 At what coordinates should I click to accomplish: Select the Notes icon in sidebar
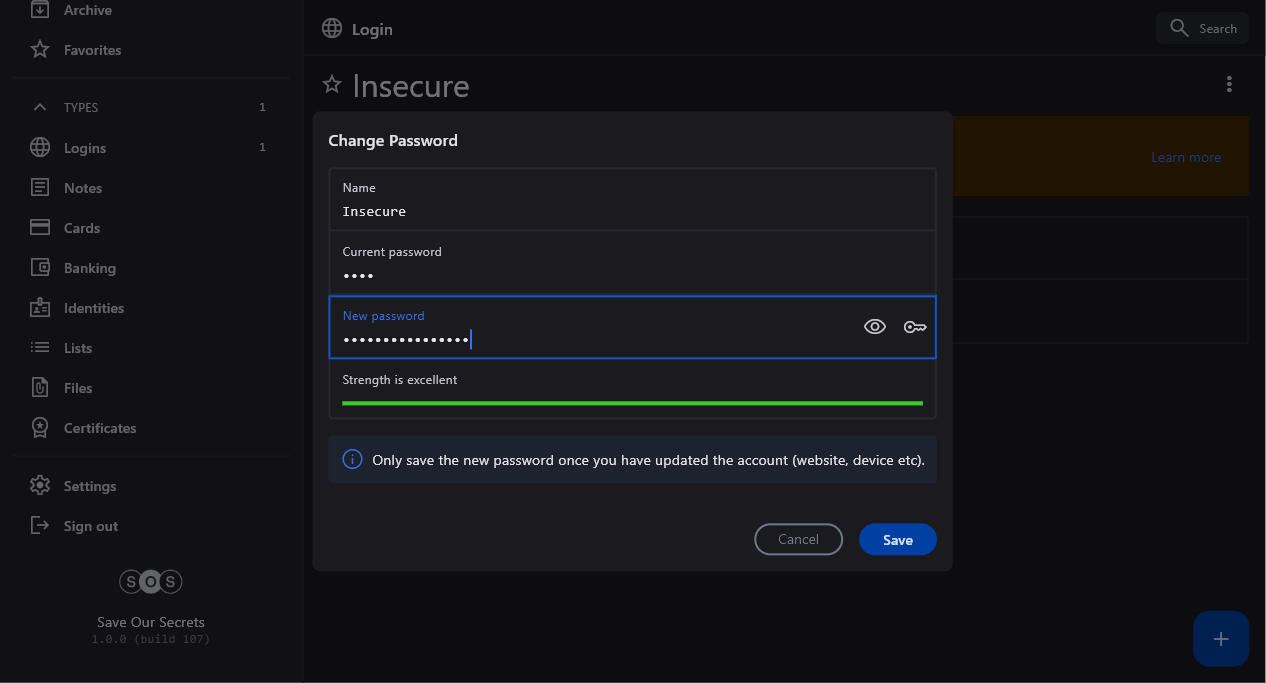(40, 188)
